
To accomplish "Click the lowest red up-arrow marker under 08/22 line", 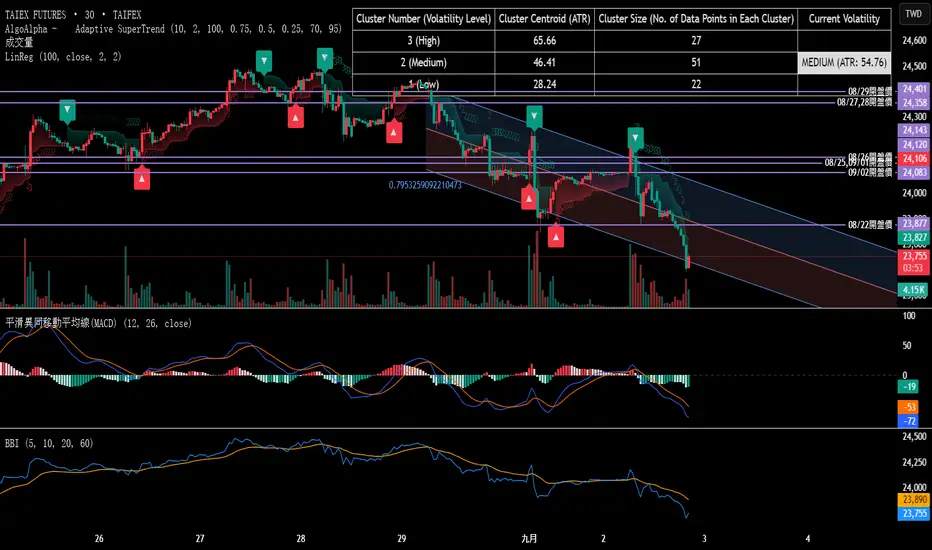I will tap(556, 237).
